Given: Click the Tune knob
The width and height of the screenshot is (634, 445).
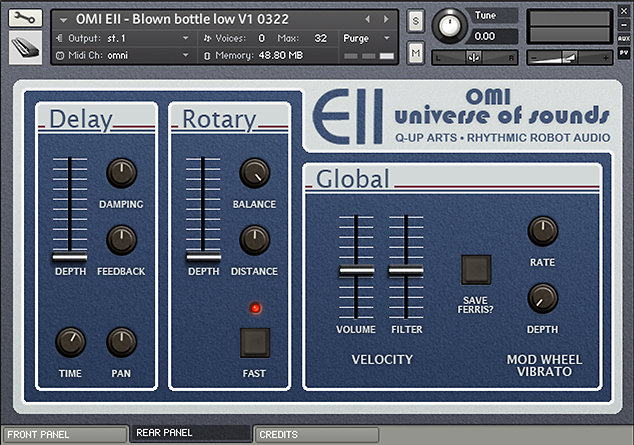Looking at the screenshot, I should click(x=449, y=26).
